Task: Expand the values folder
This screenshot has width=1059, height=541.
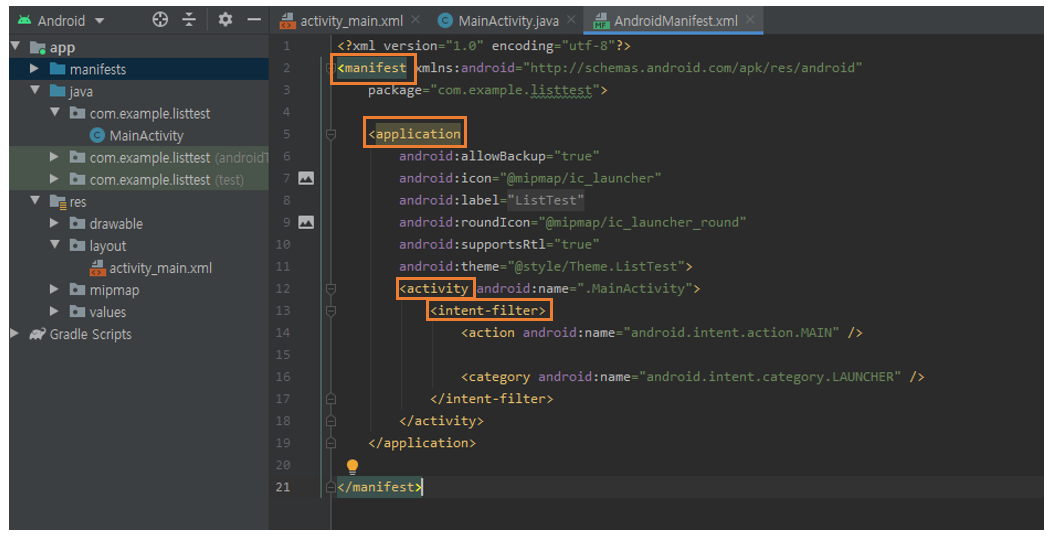Action: click(55, 311)
